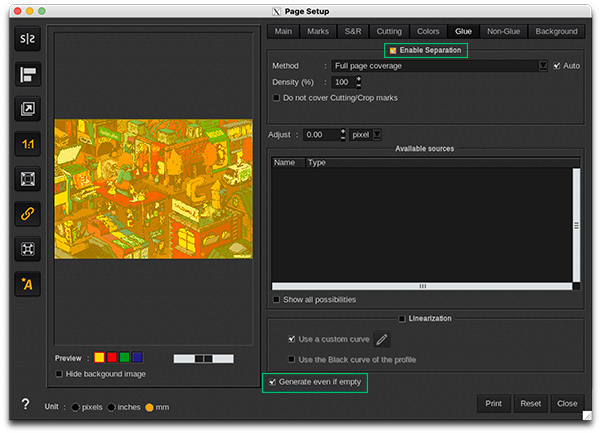The image size is (600, 433).
Task: Click the Reset button
Action: pyautogui.click(x=530, y=404)
